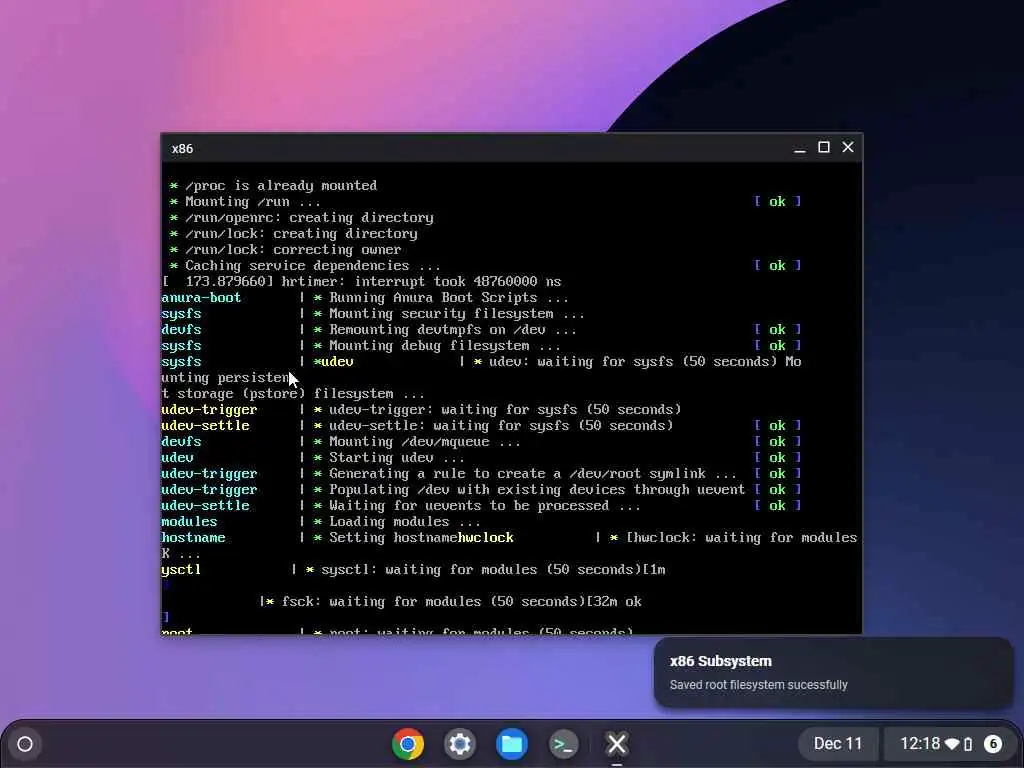1024x768 pixels.
Task: Open the notification counter badge 6
Action: [x=993, y=744]
